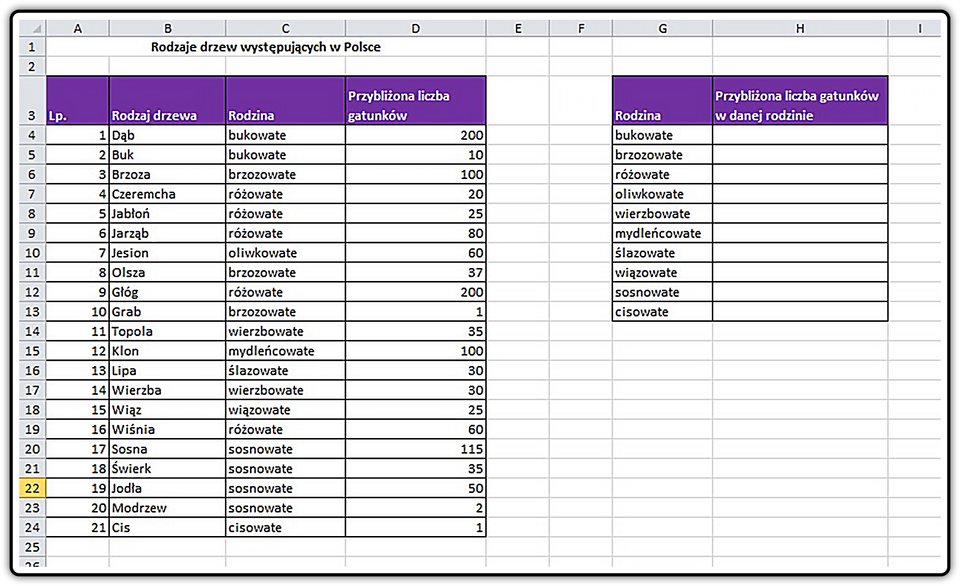This screenshot has height=586, width=960.
Task: Select column E header
Action: point(518,28)
